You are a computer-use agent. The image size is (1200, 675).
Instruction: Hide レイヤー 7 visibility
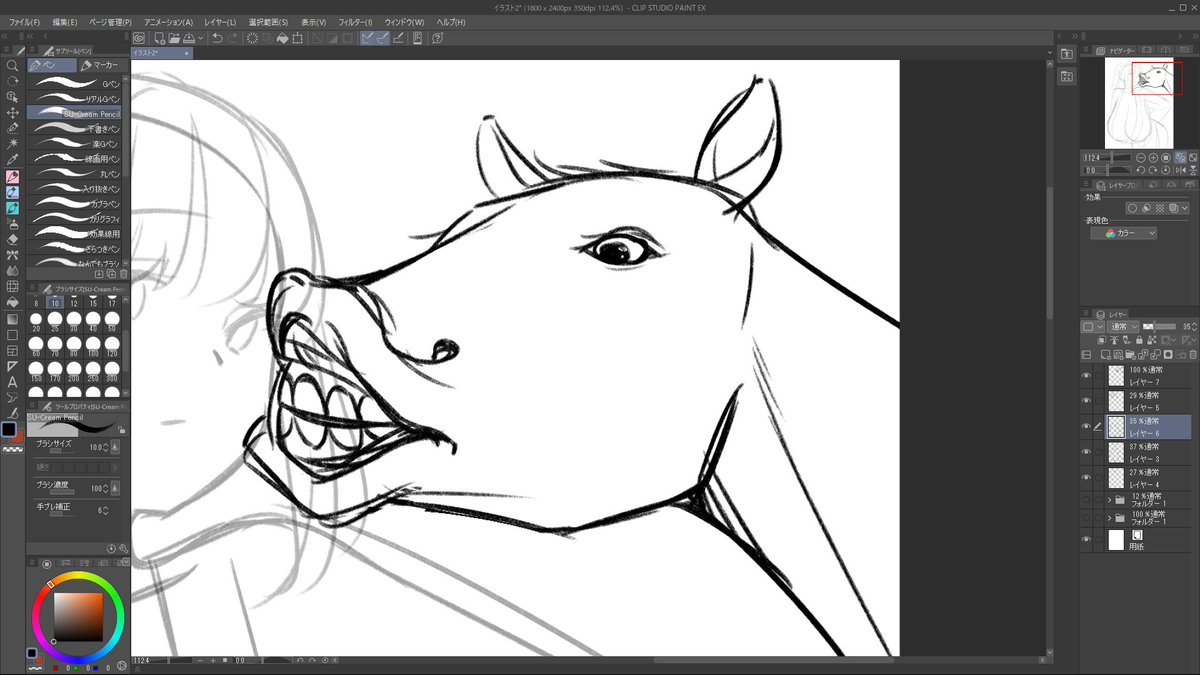pyautogui.click(x=1087, y=373)
